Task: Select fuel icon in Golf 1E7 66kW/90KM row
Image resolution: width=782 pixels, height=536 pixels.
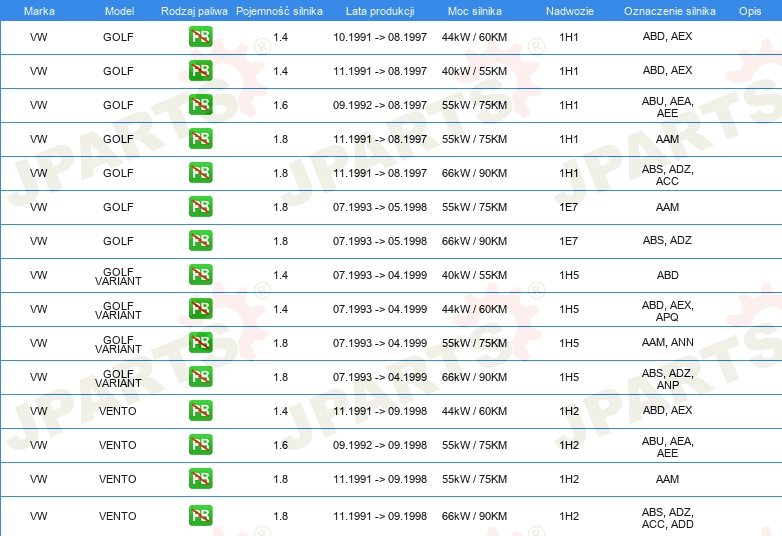Action: coord(200,240)
